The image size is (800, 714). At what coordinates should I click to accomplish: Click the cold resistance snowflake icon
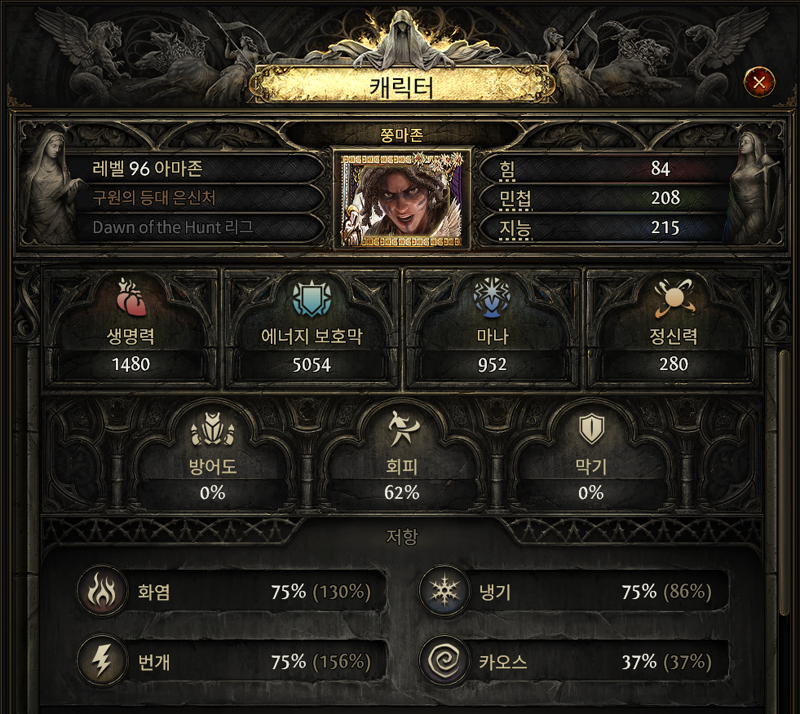[x=444, y=591]
